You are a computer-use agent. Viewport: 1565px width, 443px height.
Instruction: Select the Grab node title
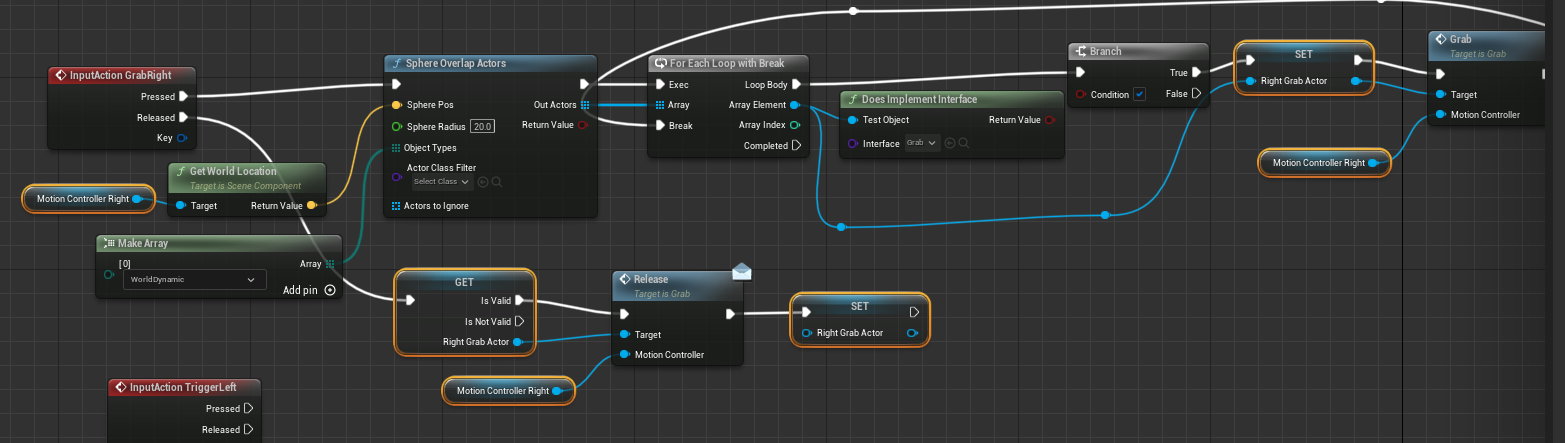pyautogui.click(x=1460, y=40)
